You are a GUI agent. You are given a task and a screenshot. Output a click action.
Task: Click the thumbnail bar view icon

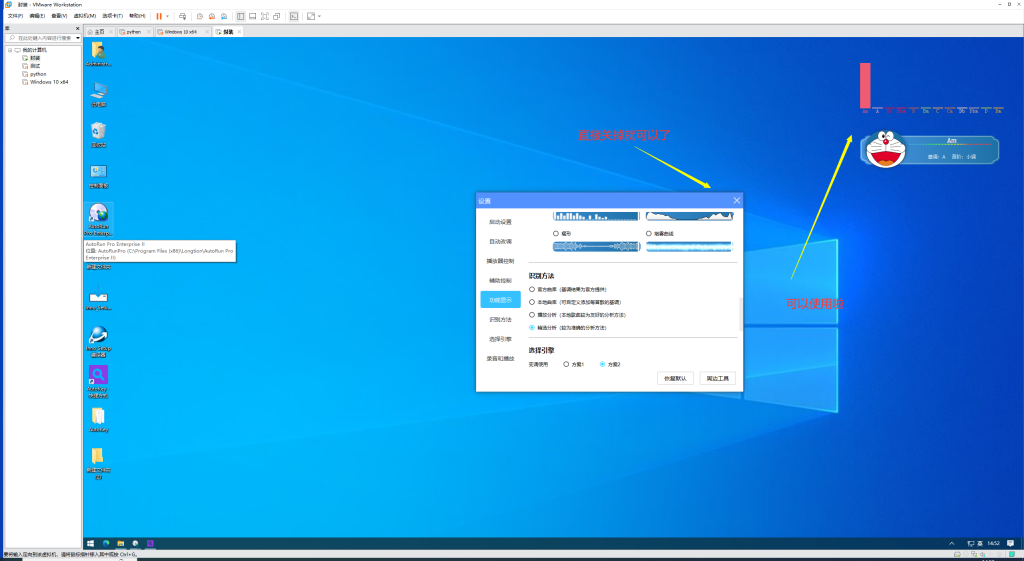252,16
